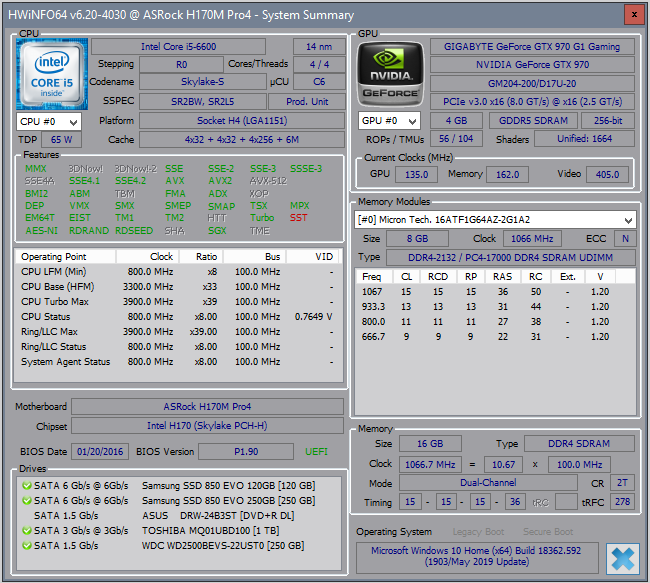Viewport: 650px width, 583px height.
Task: Click the Freq column header in memory timings
Action: (x=372, y=277)
